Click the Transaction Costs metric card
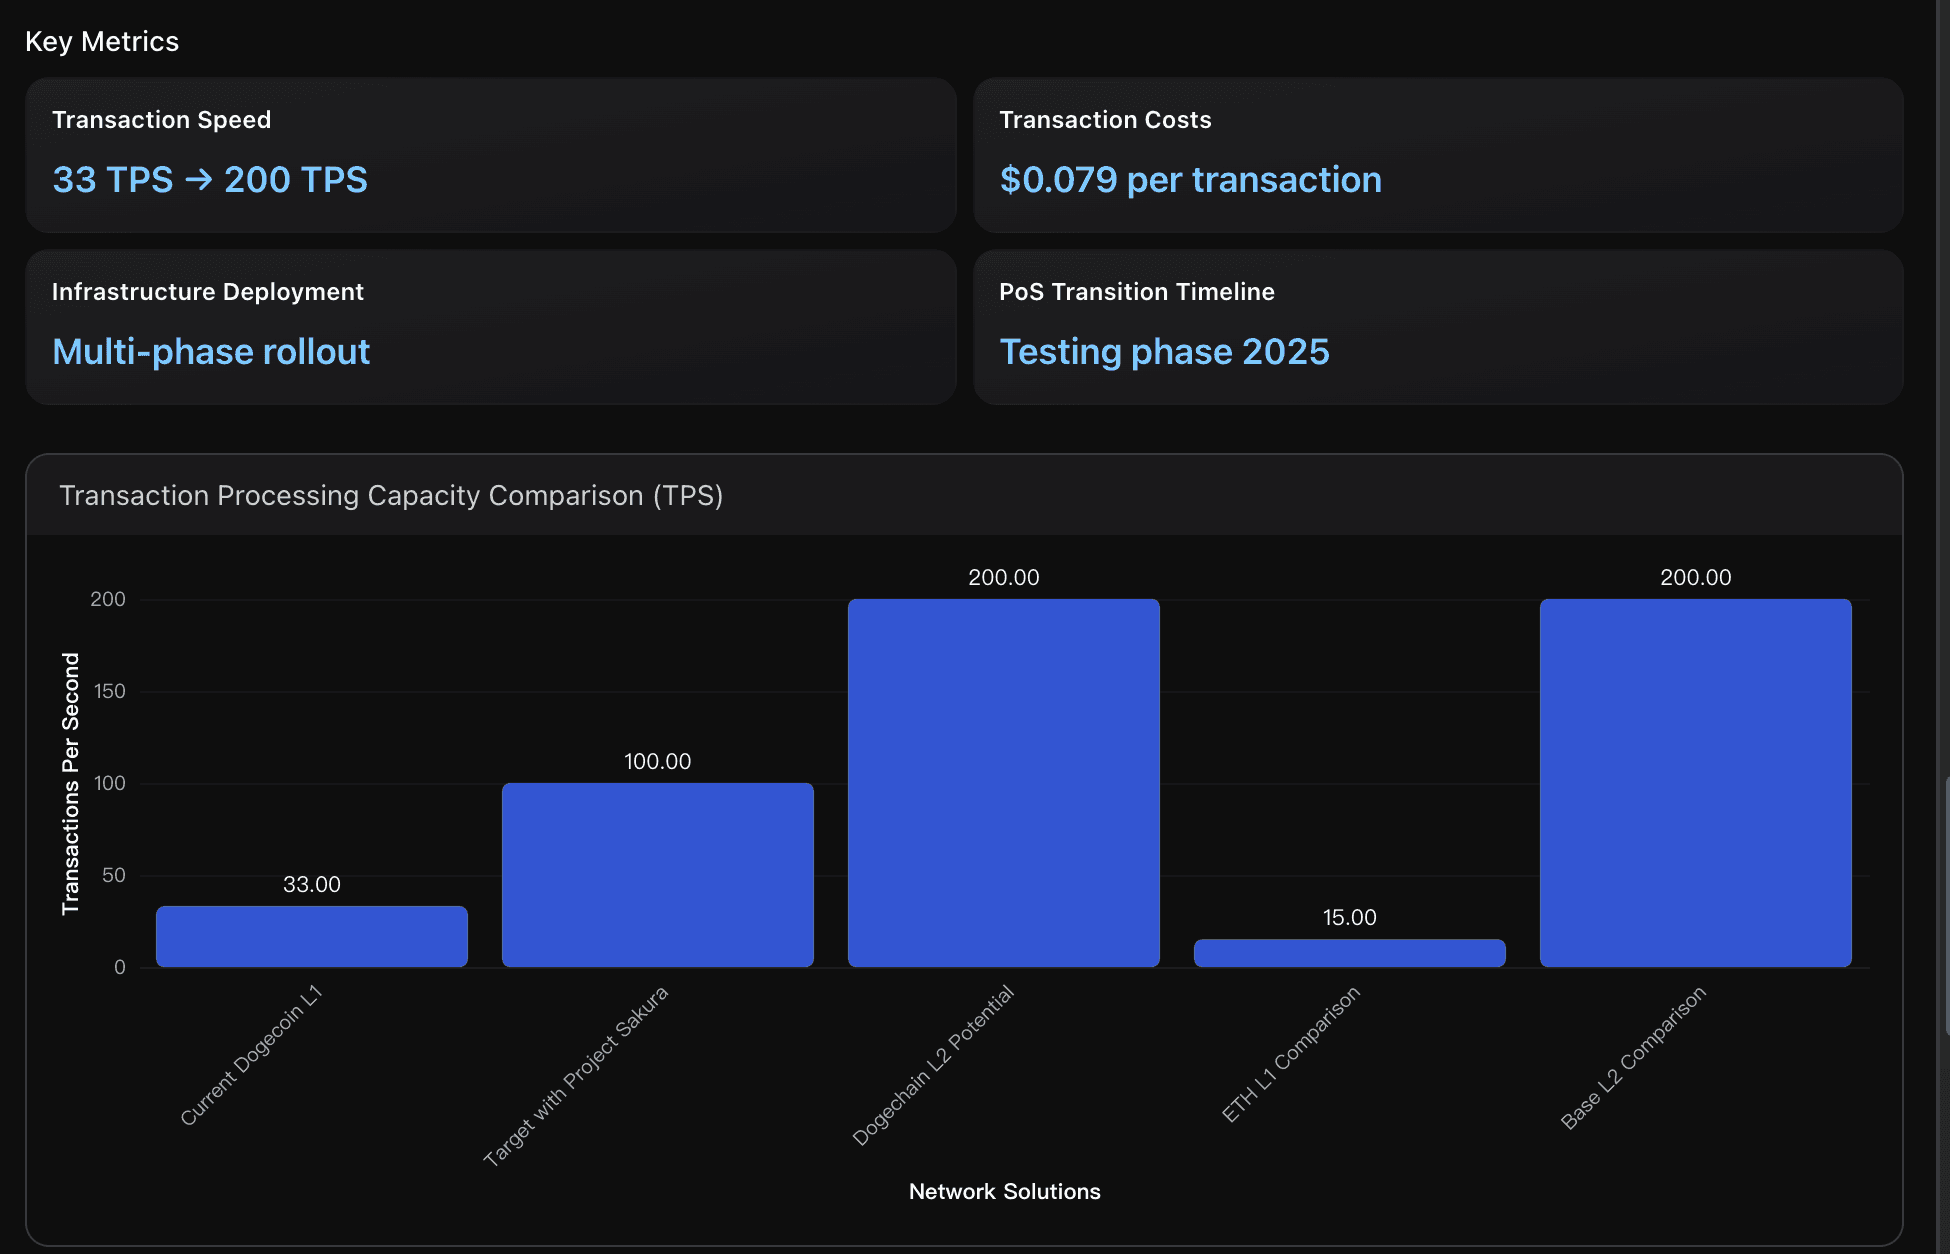The height and width of the screenshot is (1254, 1950). tap(1437, 155)
